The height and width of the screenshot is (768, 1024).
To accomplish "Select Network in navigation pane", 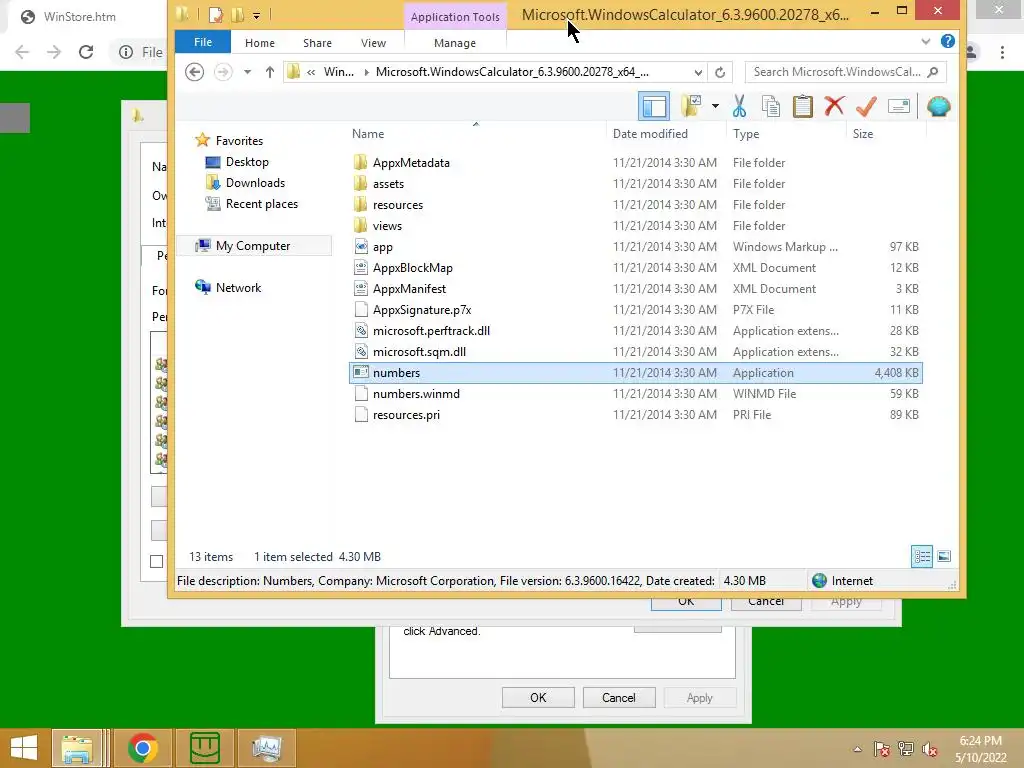I will pos(238,287).
